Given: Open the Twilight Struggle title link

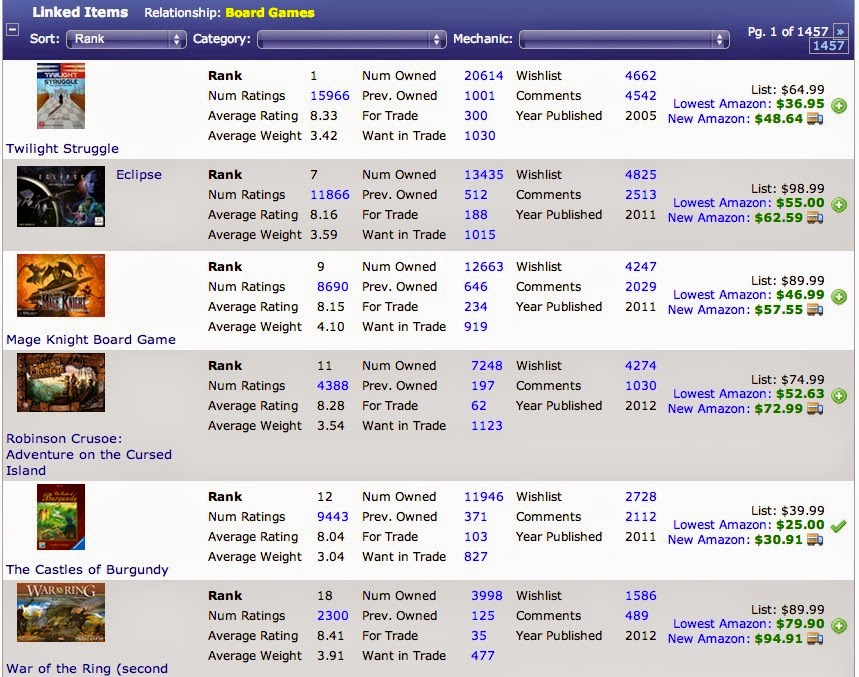Looking at the screenshot, I should [62, 148].
